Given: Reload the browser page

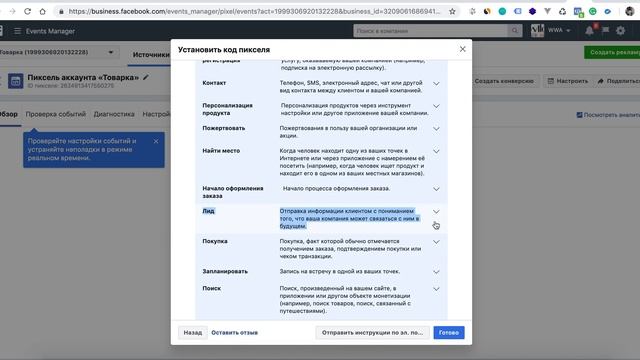Looking at the screenshot, I should pyautogui.click(x=27, y=11).
